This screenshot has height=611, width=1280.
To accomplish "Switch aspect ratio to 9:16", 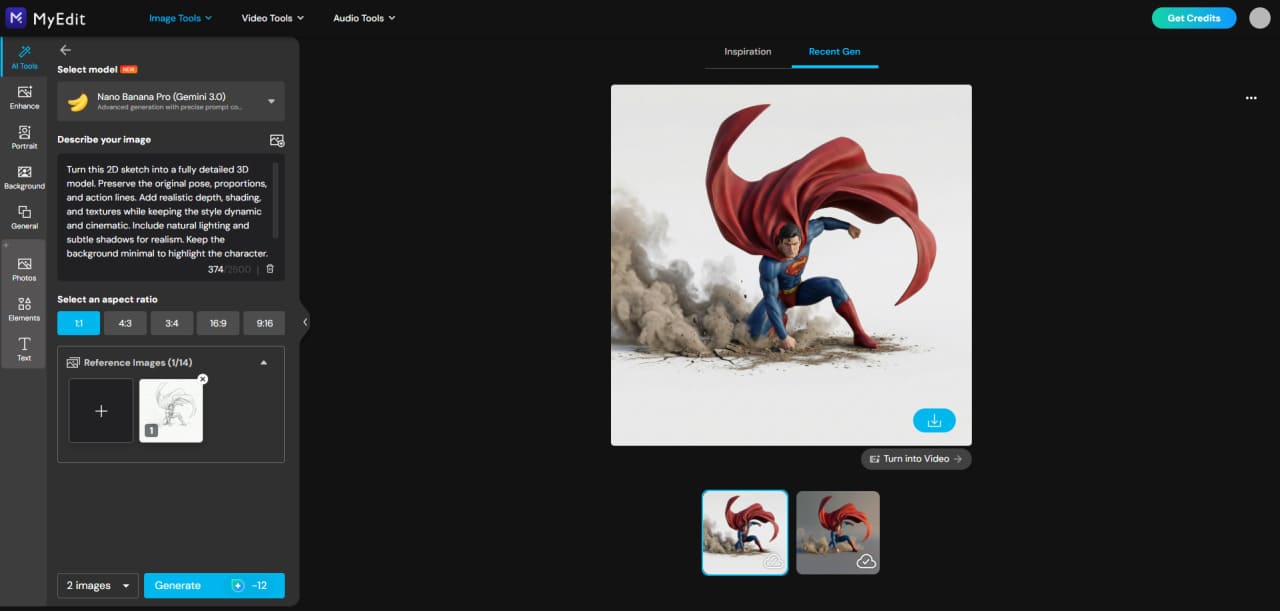I will (264, 322).
